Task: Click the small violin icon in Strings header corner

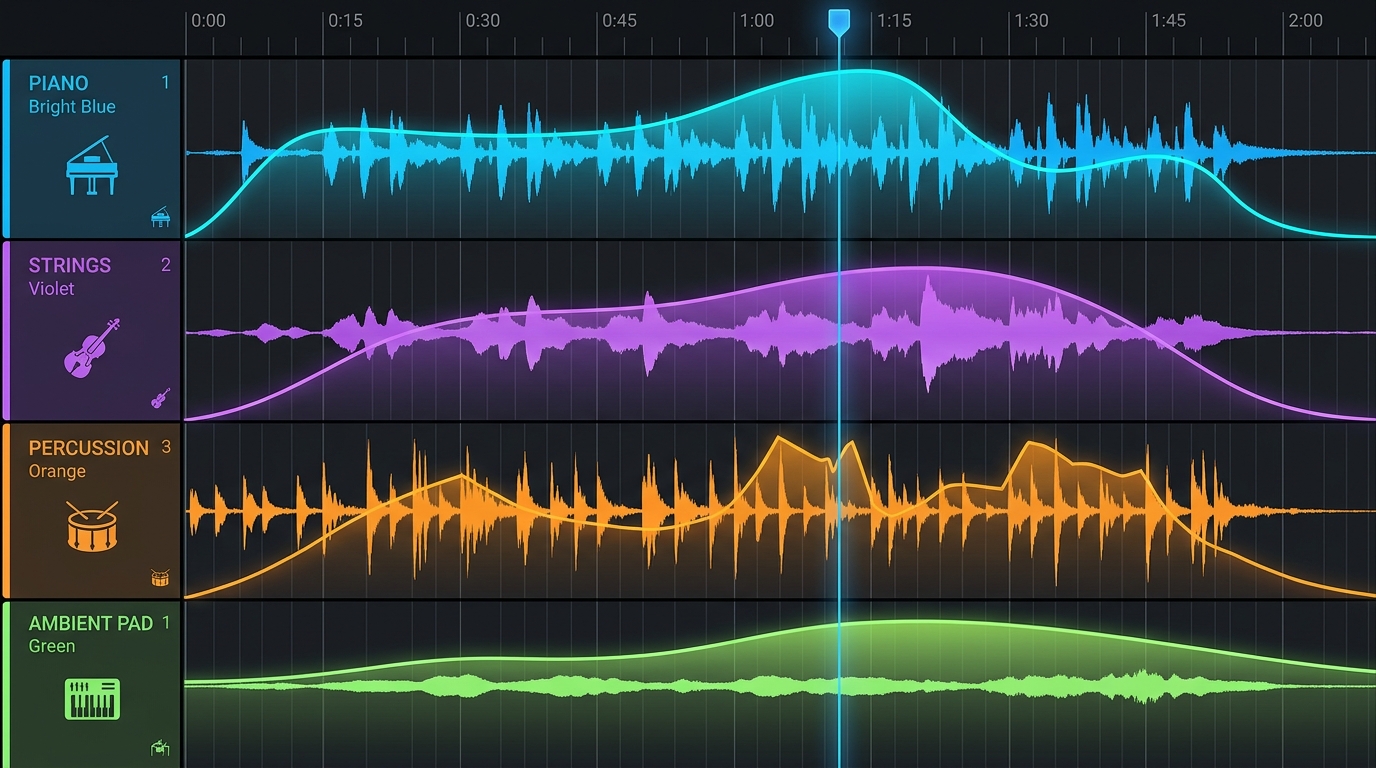Action: pyautogui.click(x=160, y=398)
